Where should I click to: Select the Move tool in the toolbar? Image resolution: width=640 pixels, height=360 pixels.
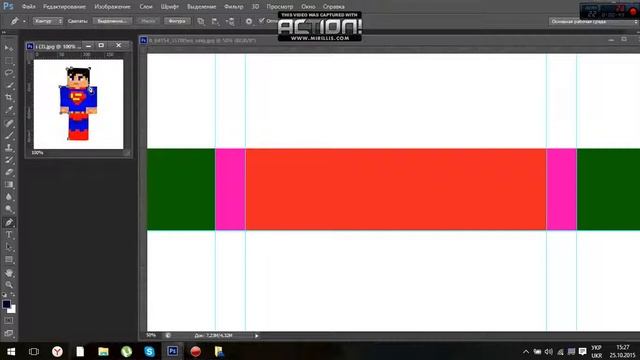coord(9,48)
